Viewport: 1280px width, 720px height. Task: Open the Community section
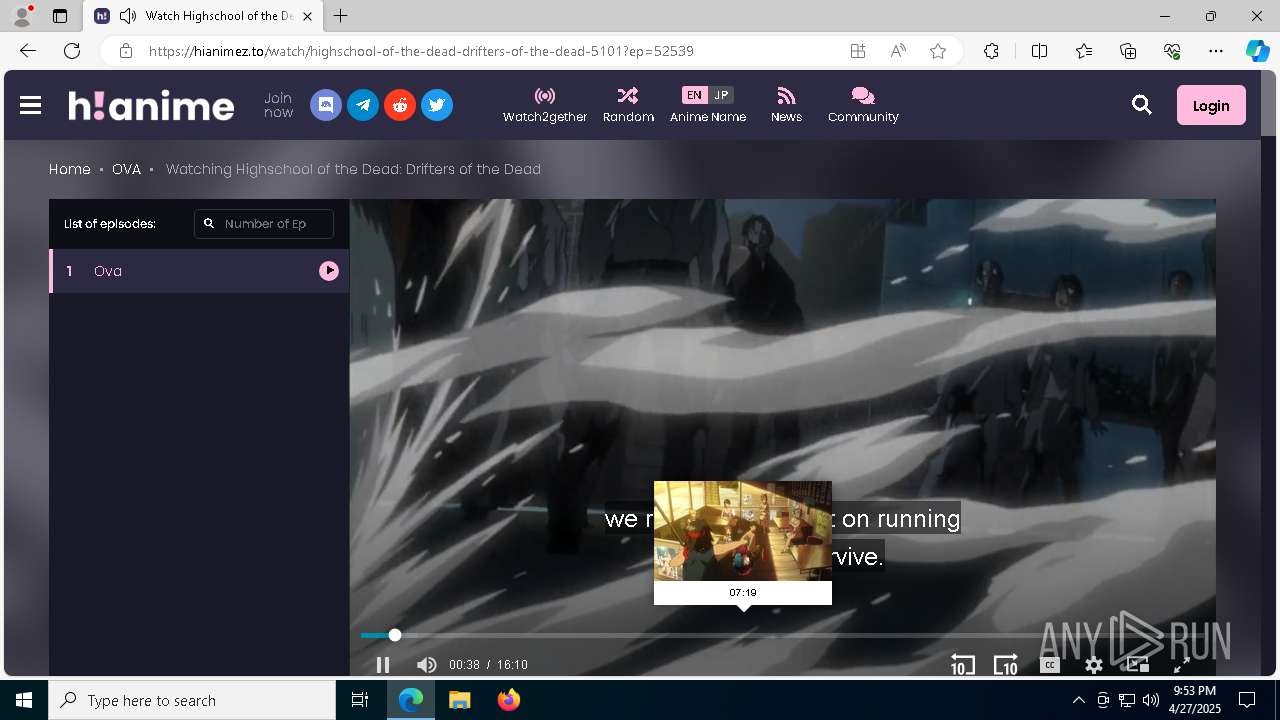click(x=863, y=105)
